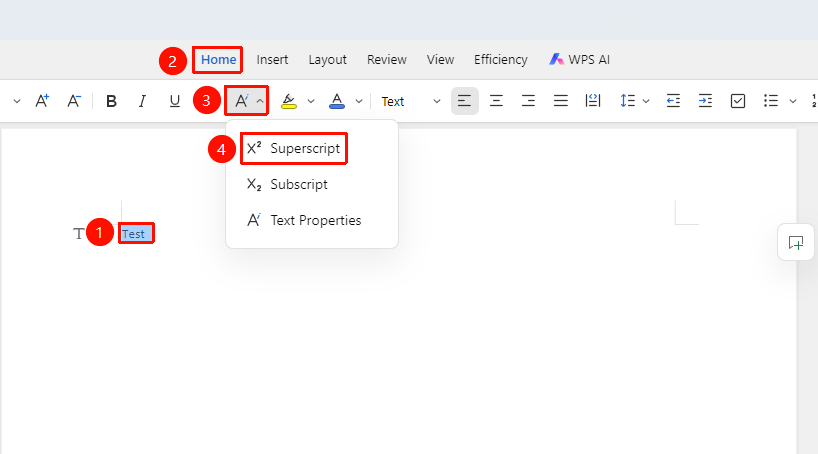Apply bulleted list formatting
This screenshot has height=454, width=818.
pyautogui.click(x=771, y=101)
